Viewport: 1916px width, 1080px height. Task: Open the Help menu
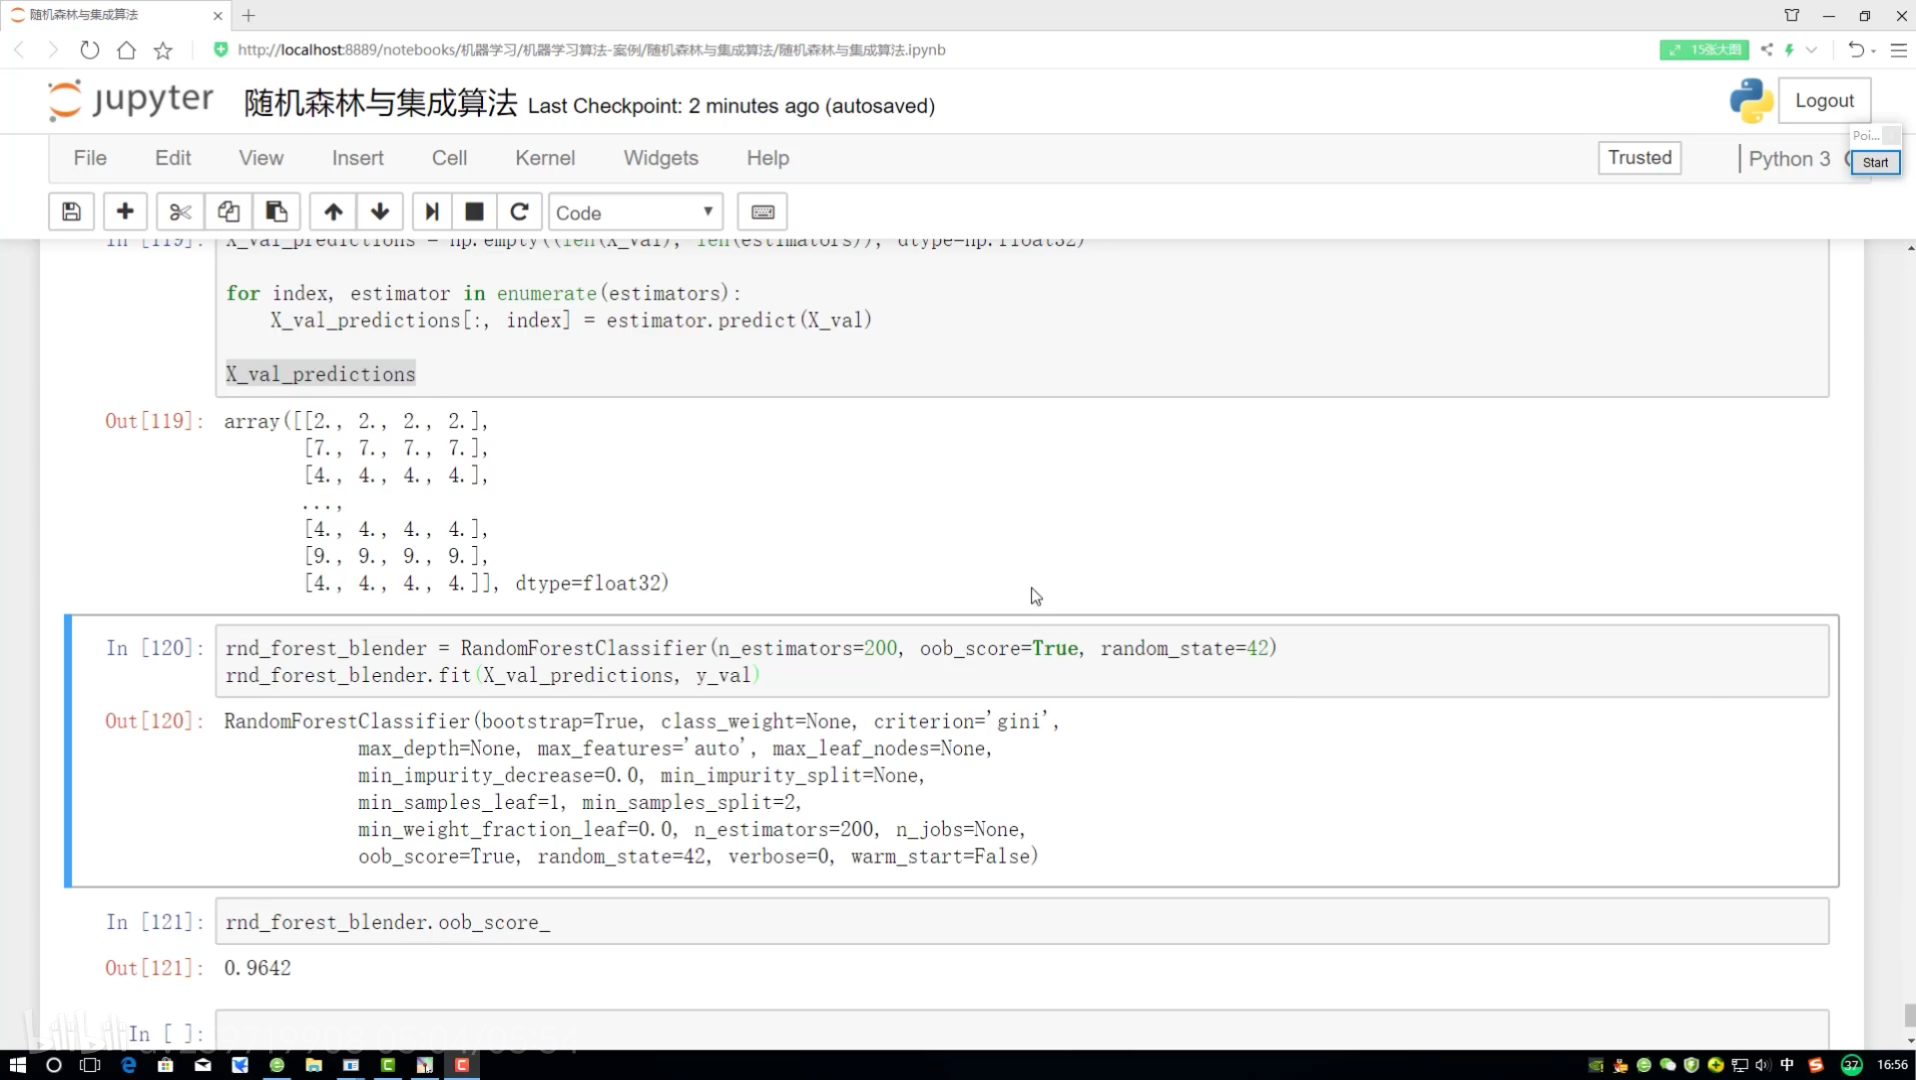768,158
